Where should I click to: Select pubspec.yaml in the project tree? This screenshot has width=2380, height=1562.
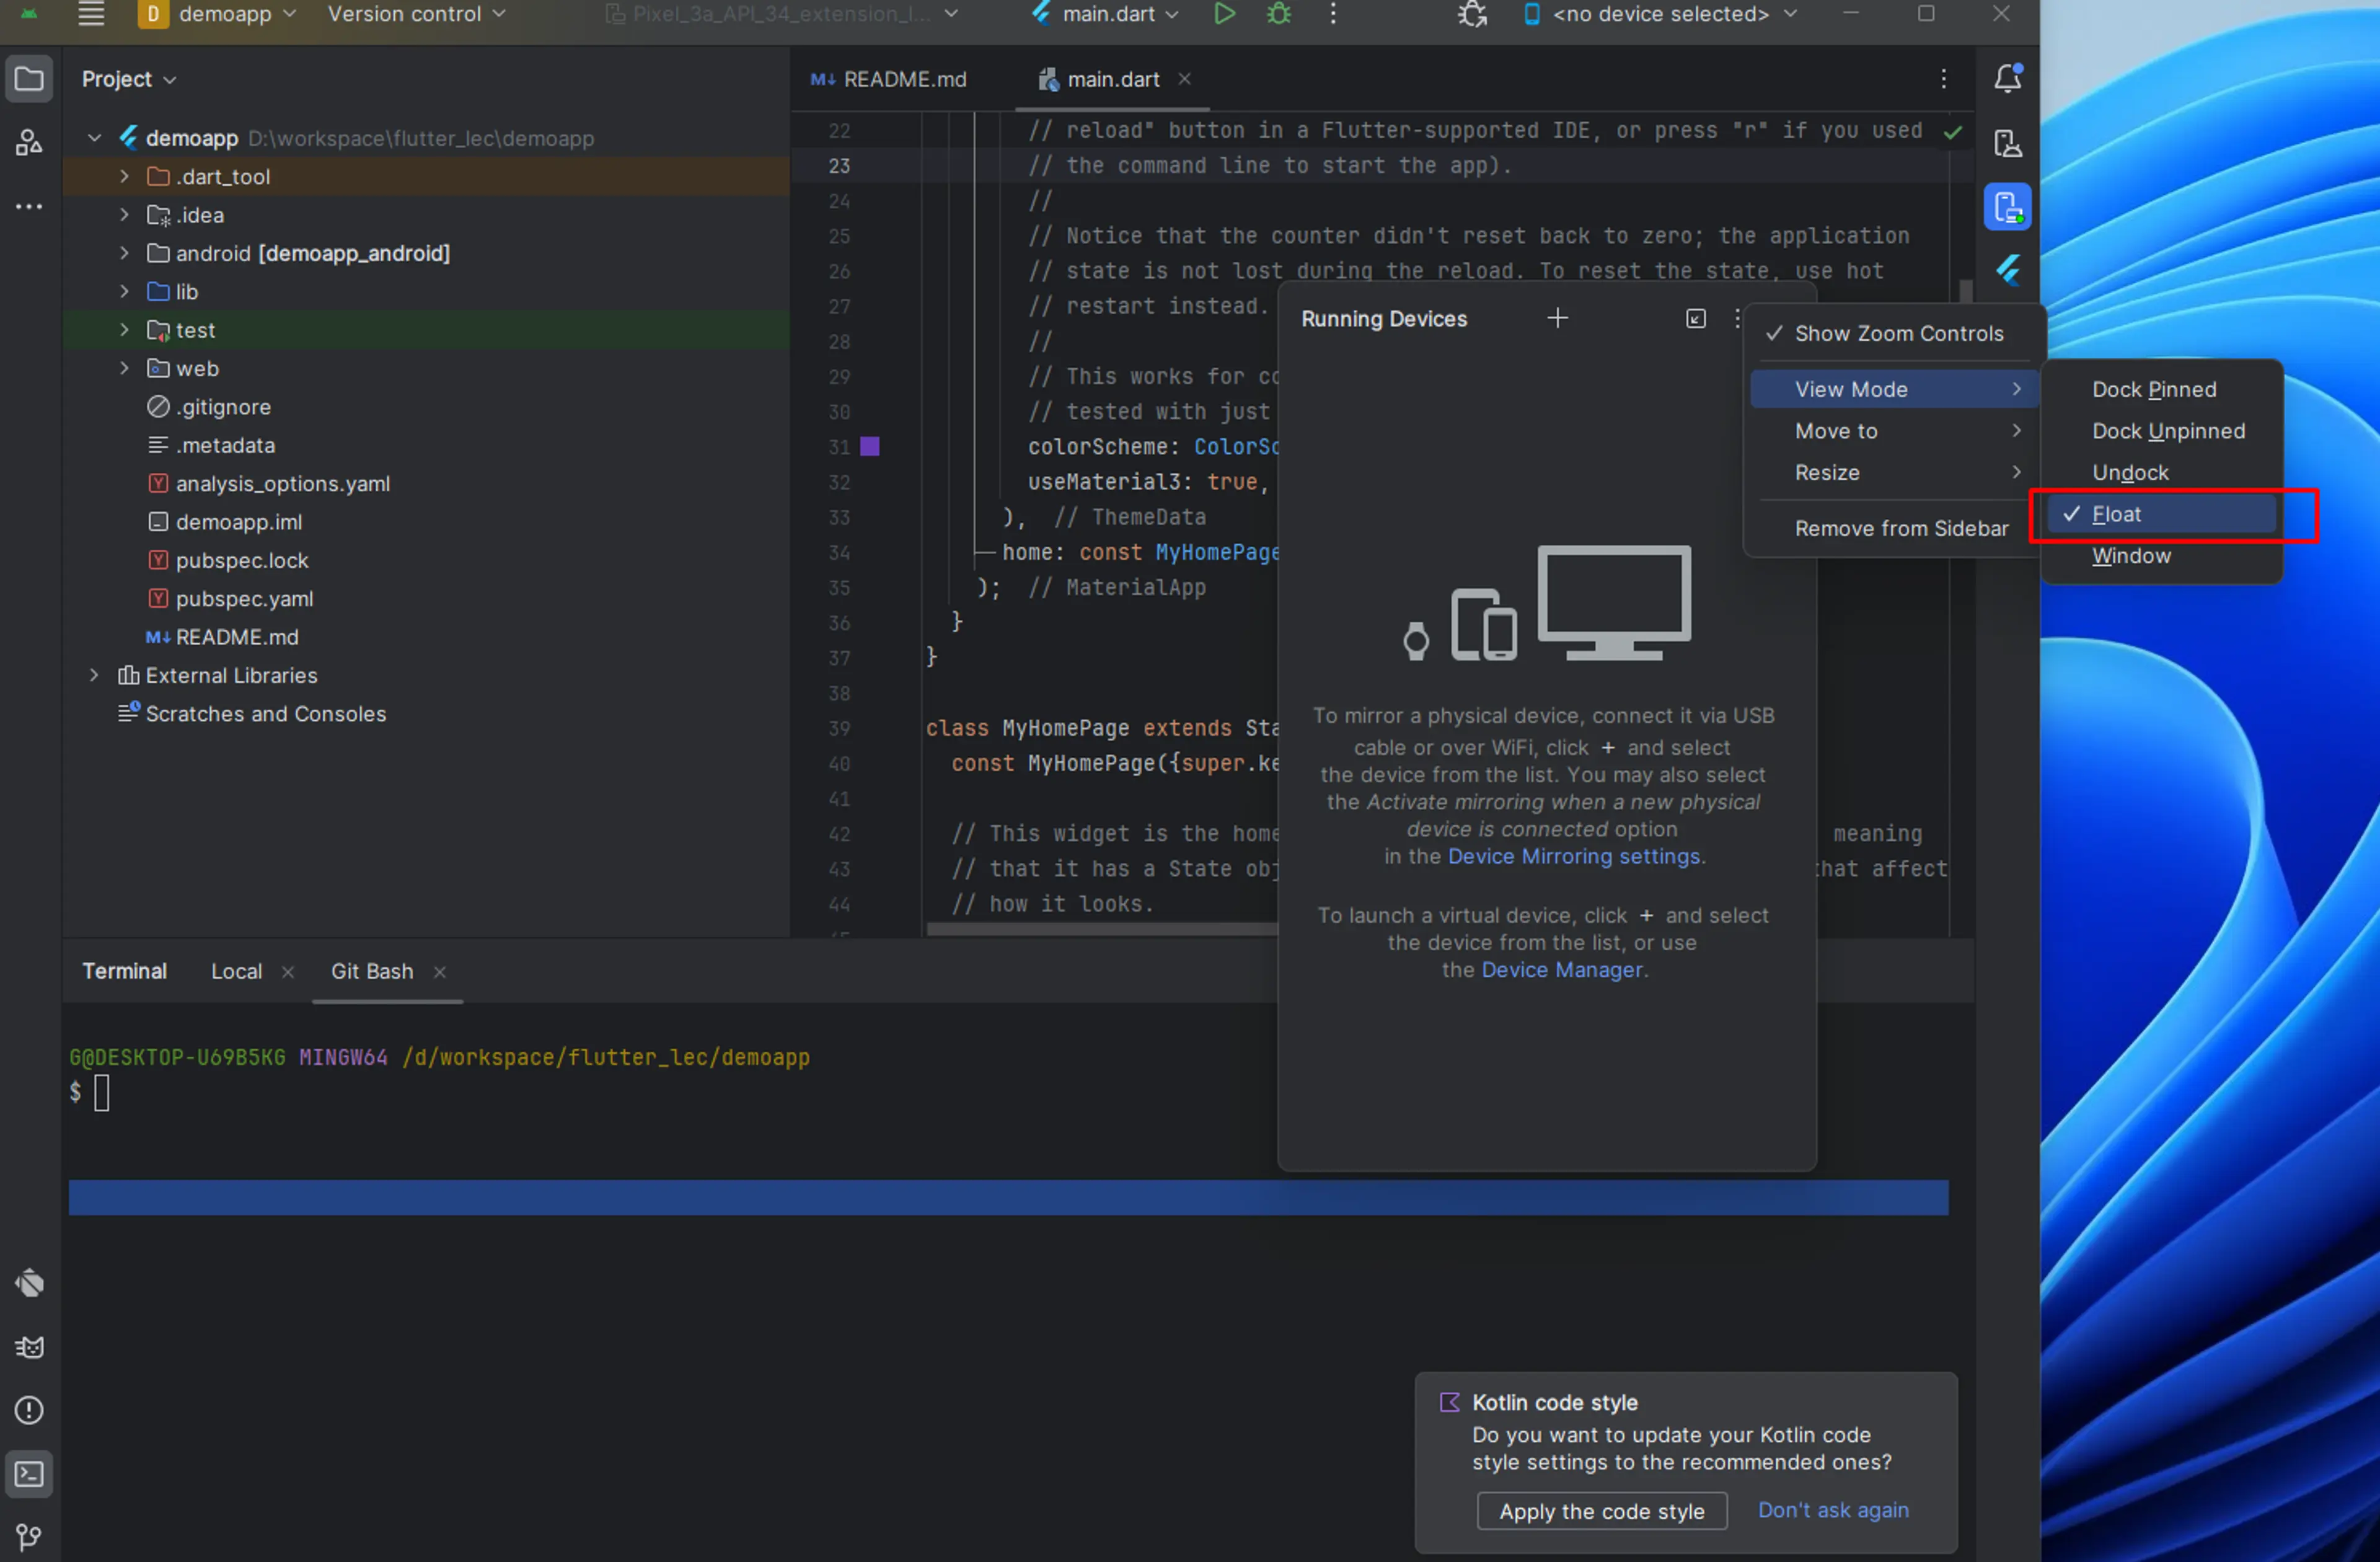[x=244, y=599]
